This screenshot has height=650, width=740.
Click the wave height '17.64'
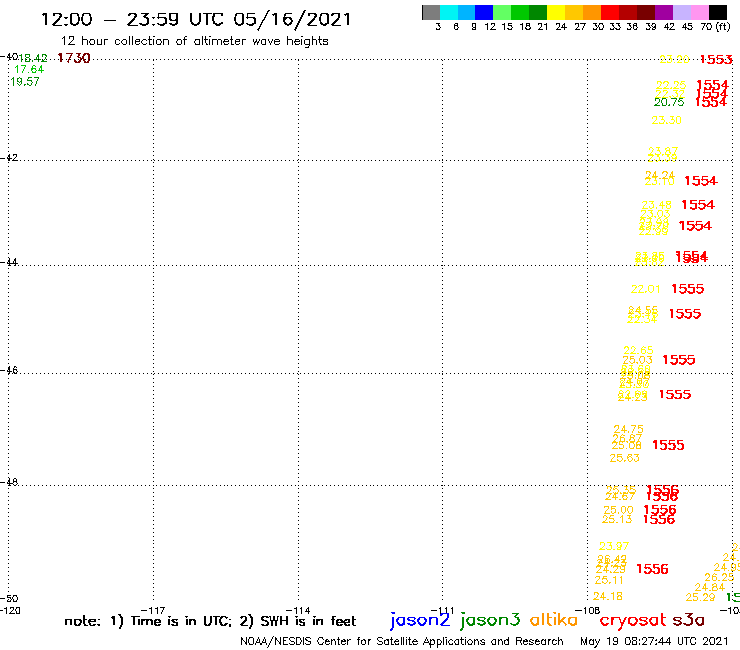tap(29, 69)
